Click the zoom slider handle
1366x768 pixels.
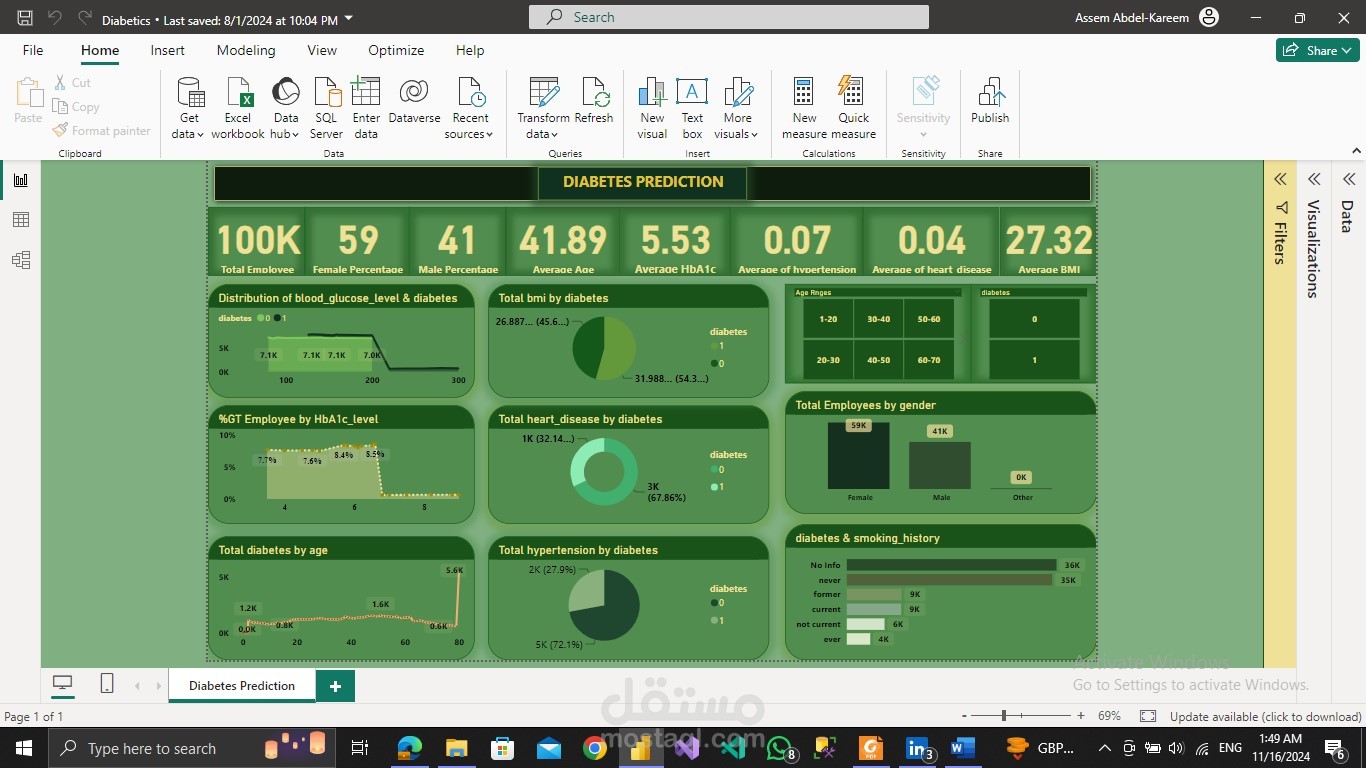[x=1004, y=716]
